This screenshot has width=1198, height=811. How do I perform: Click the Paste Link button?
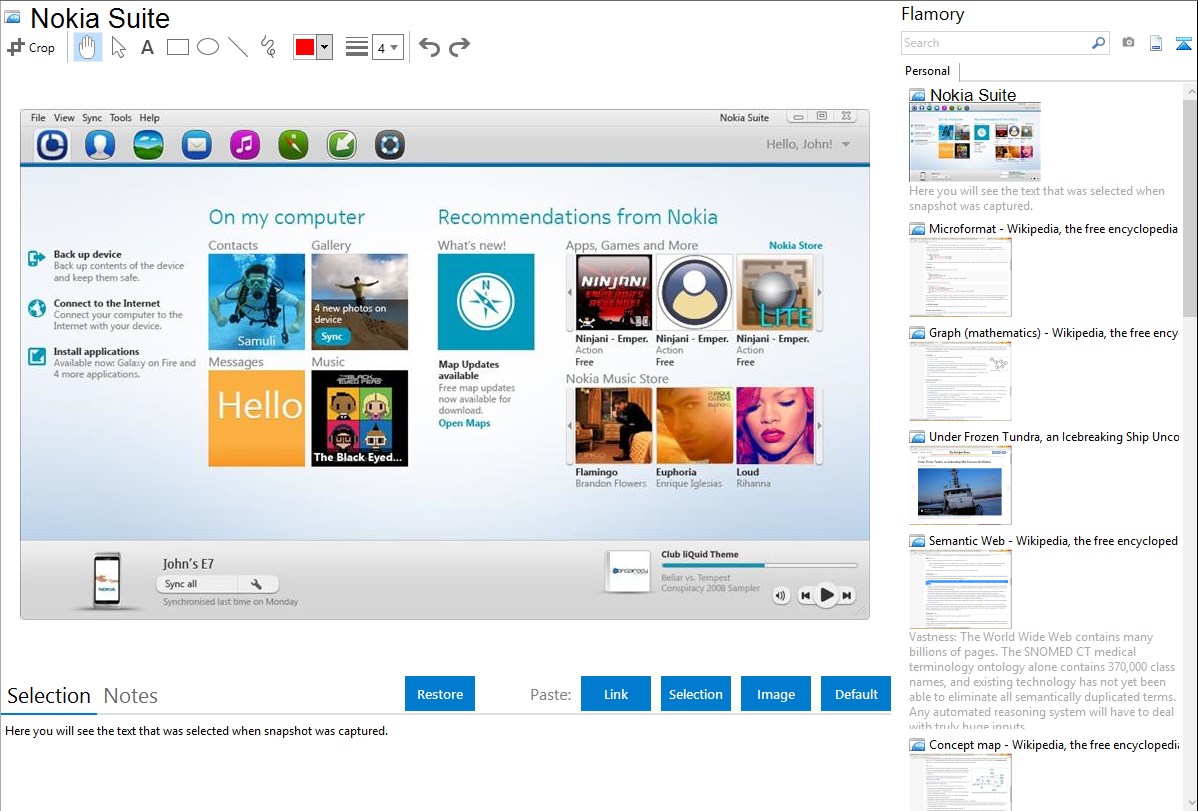(x=616, y=694)
